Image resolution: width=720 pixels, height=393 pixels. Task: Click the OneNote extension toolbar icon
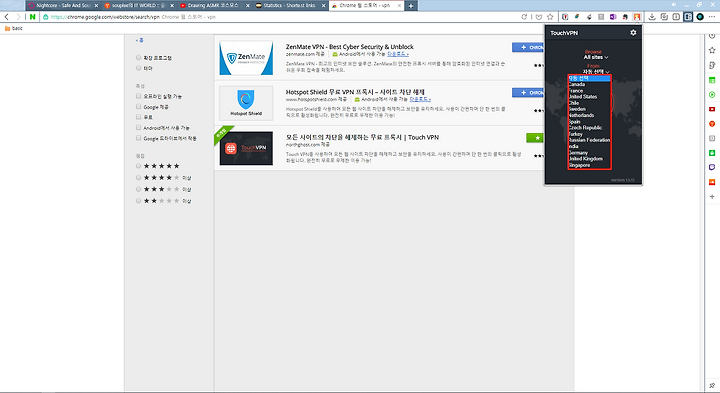613,17
